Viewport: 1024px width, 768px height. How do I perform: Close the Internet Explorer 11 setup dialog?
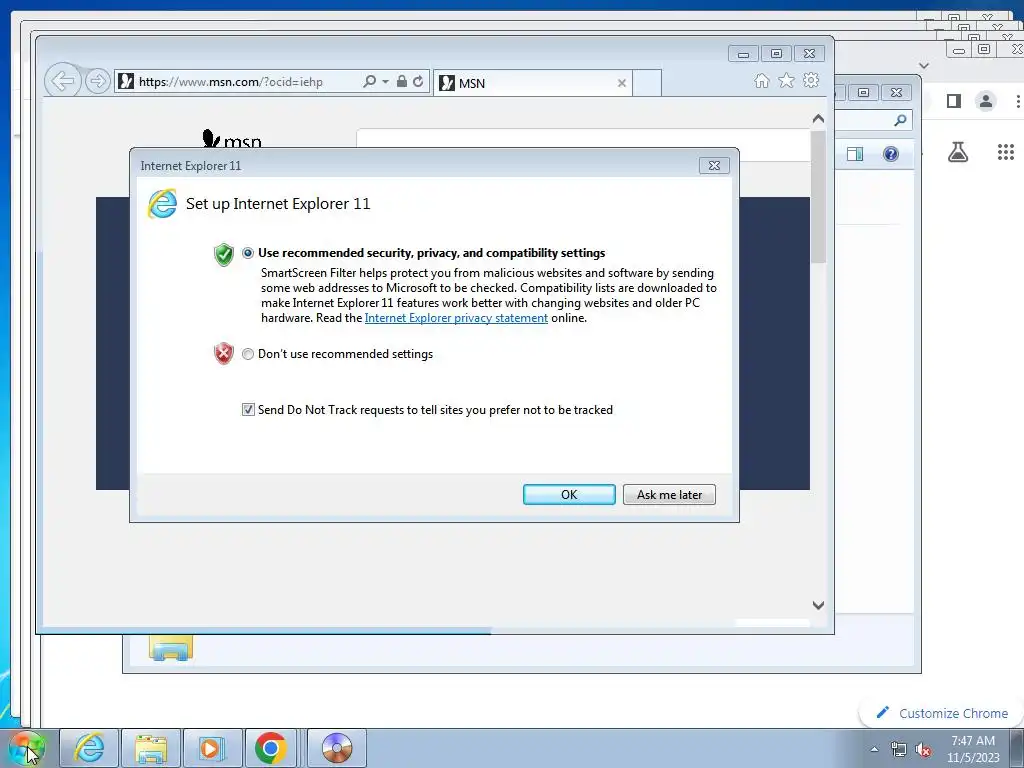coord(714,165)
